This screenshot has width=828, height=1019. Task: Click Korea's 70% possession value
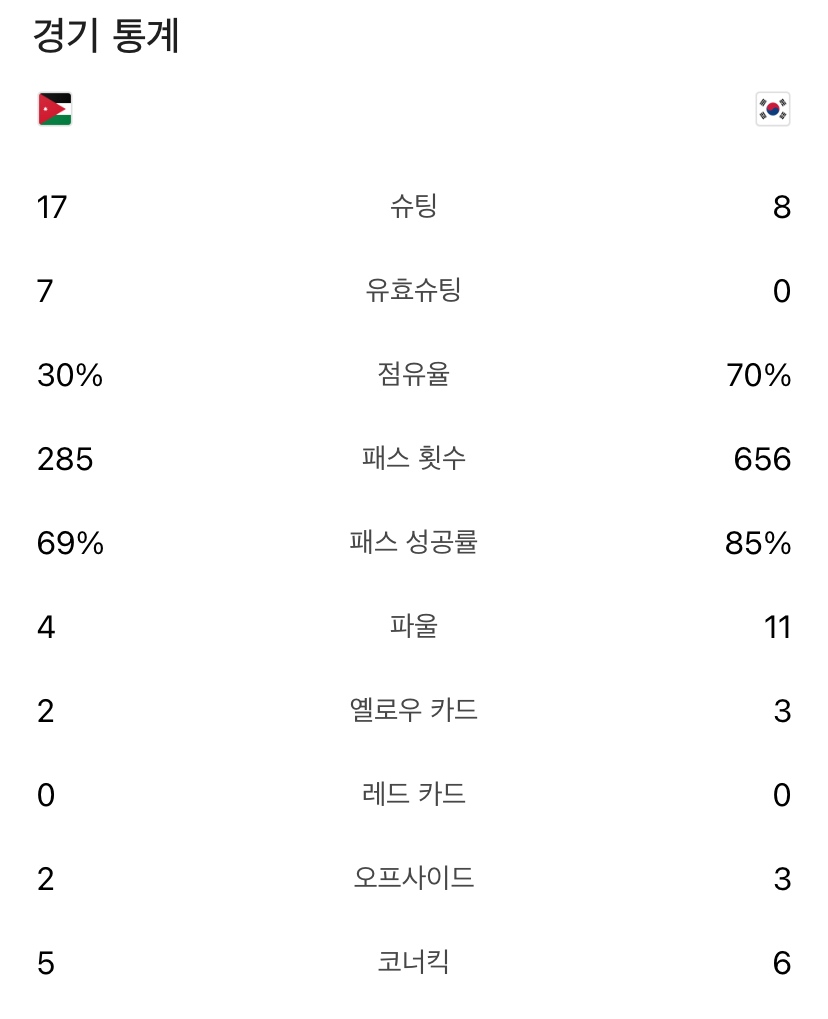tap(758, 376)
